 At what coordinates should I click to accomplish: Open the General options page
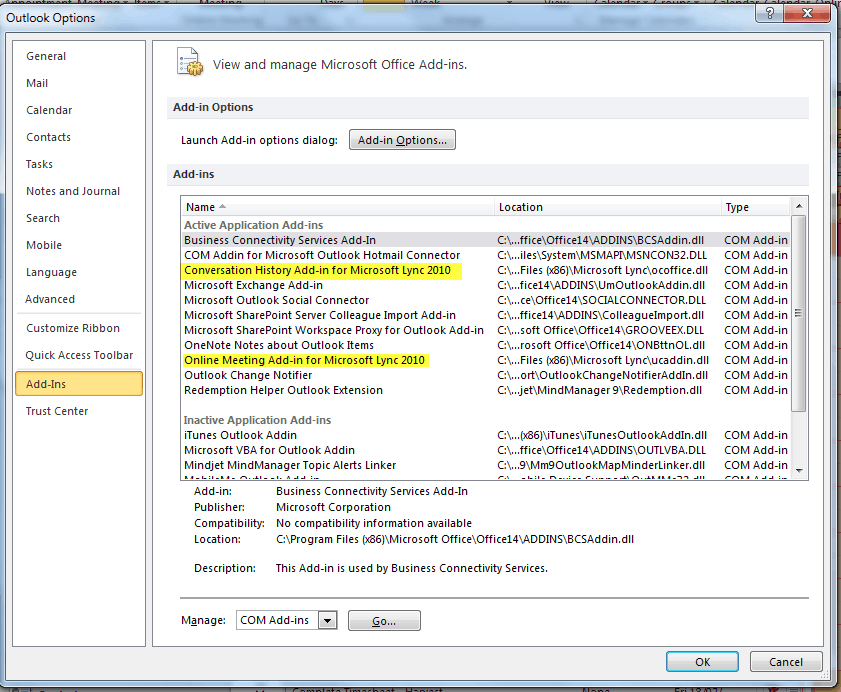pyautogui.click(x=46, y=56)
